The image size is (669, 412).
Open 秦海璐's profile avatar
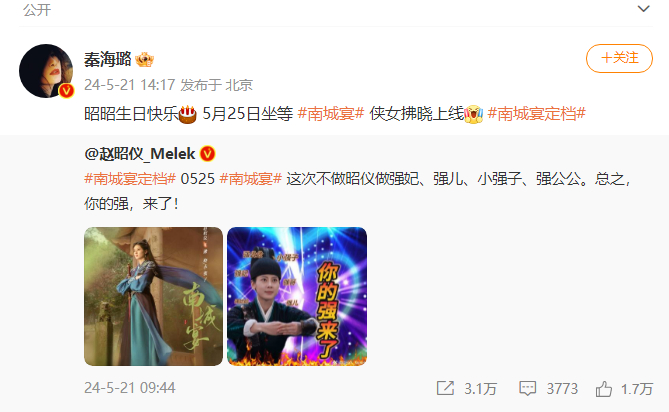point(46,71)
